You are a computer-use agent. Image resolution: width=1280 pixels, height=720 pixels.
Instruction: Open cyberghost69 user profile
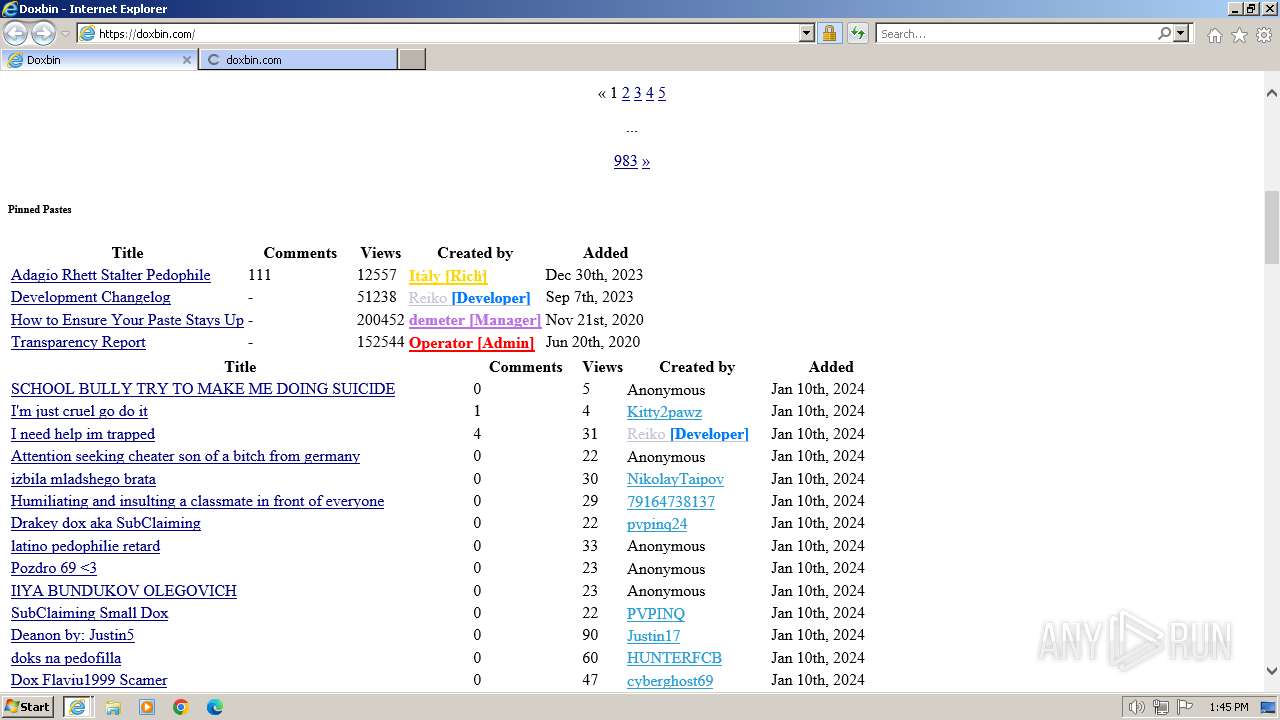670,681
